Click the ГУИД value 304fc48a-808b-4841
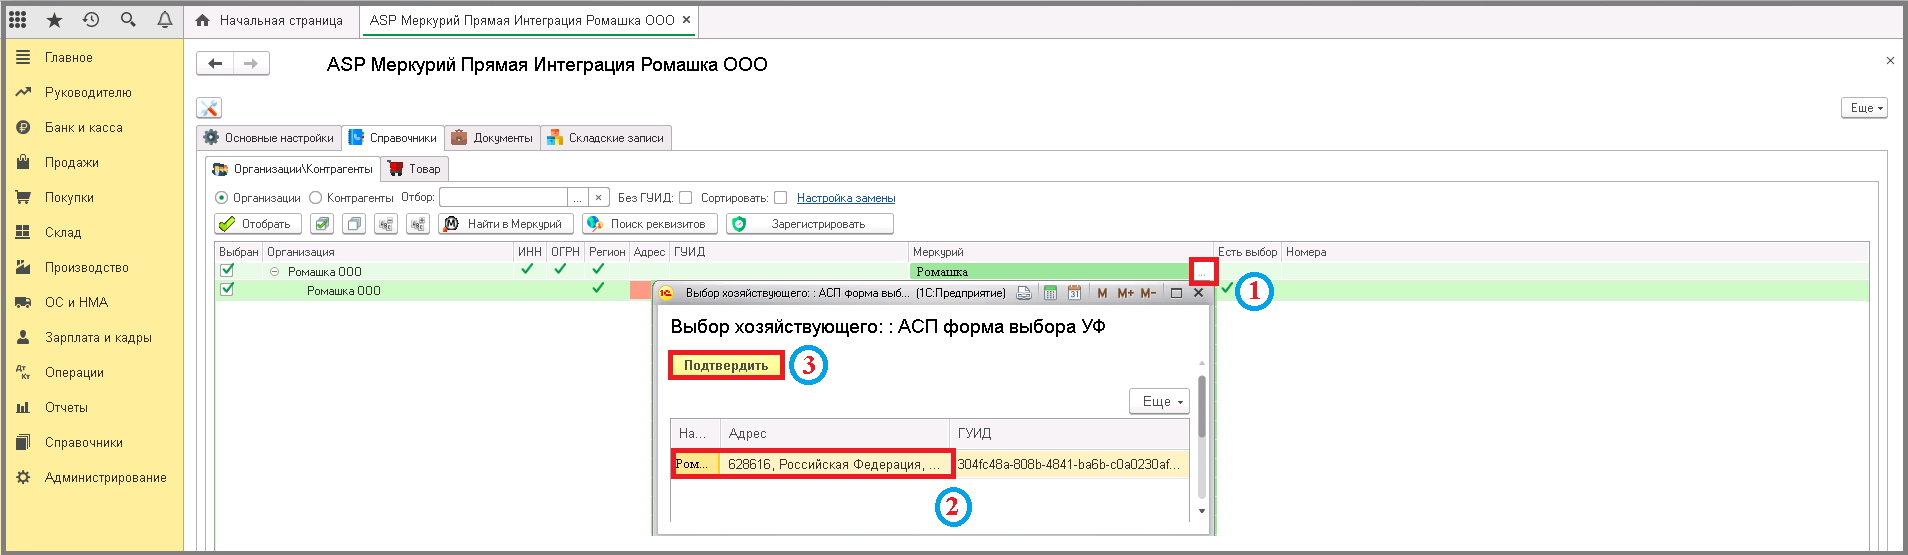1908x555 pixels. (1068, 464)
